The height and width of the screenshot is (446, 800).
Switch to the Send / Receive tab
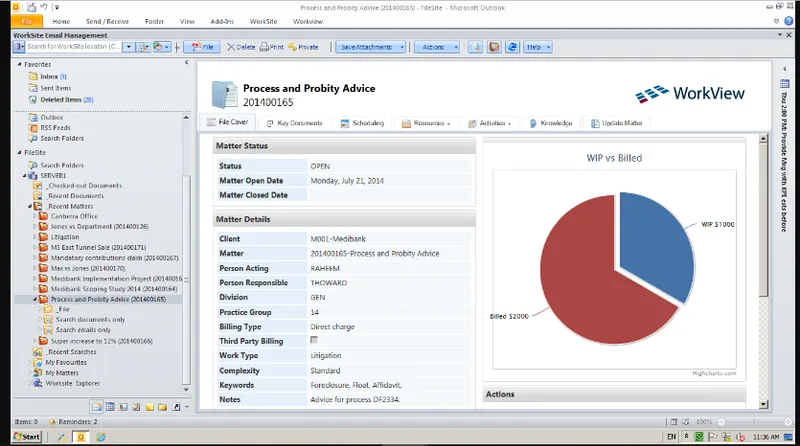[x=107, y=21]
